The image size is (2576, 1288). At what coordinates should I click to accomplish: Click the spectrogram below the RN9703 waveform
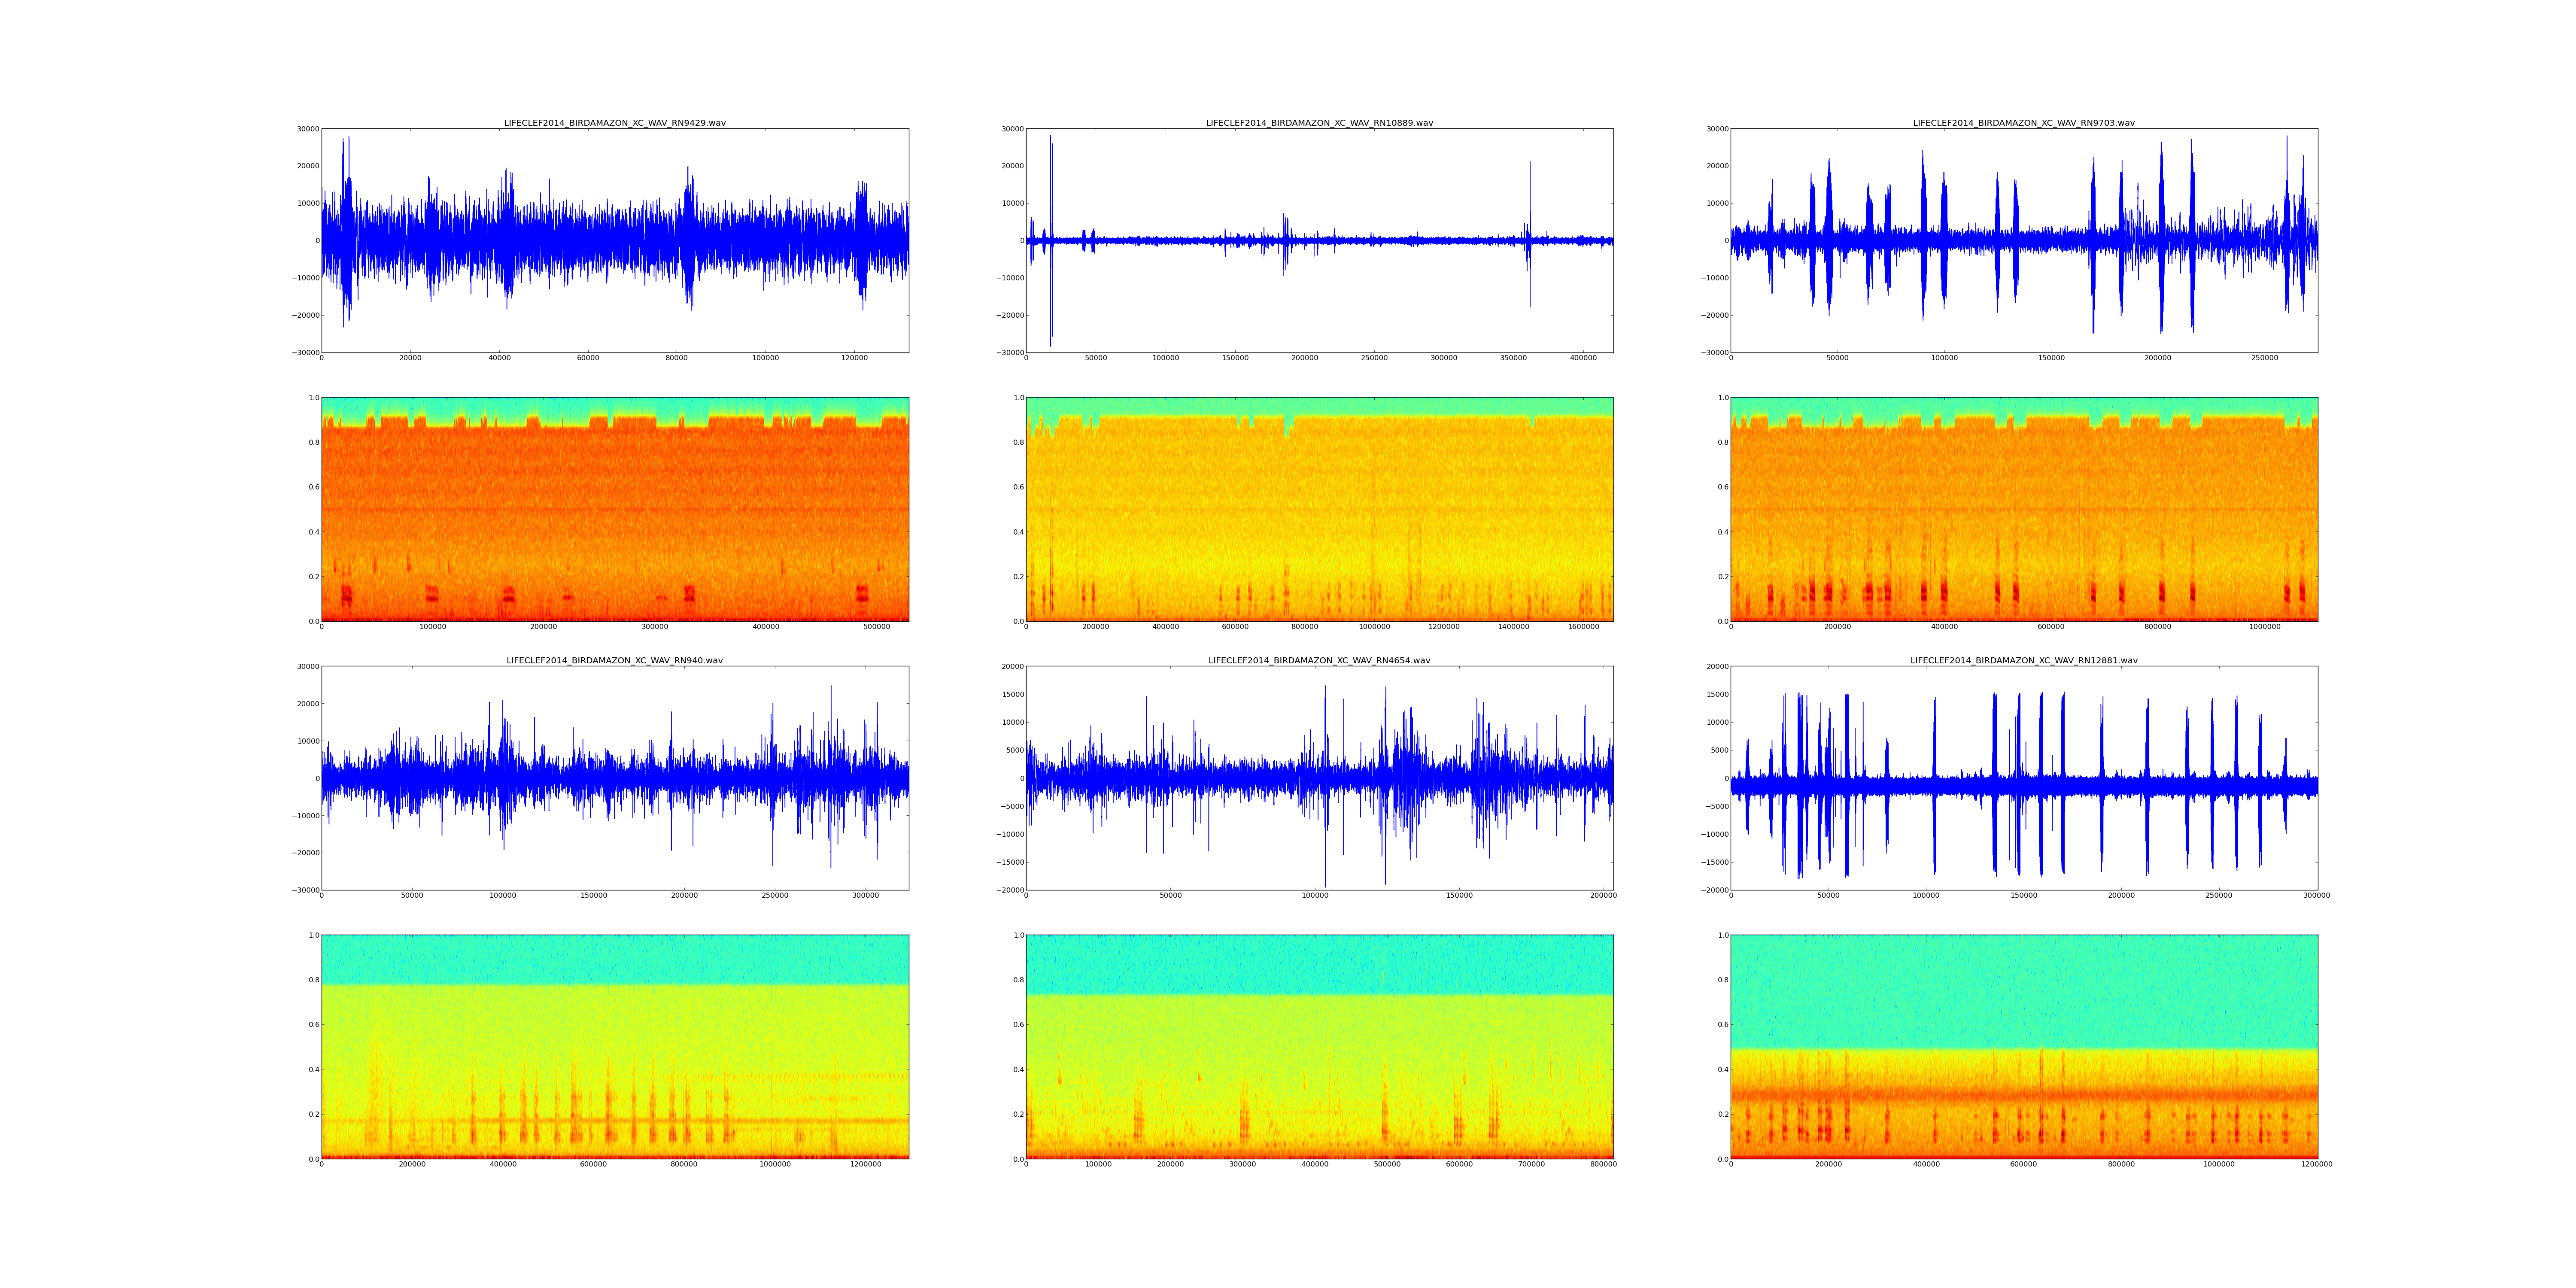(2023, 509)
